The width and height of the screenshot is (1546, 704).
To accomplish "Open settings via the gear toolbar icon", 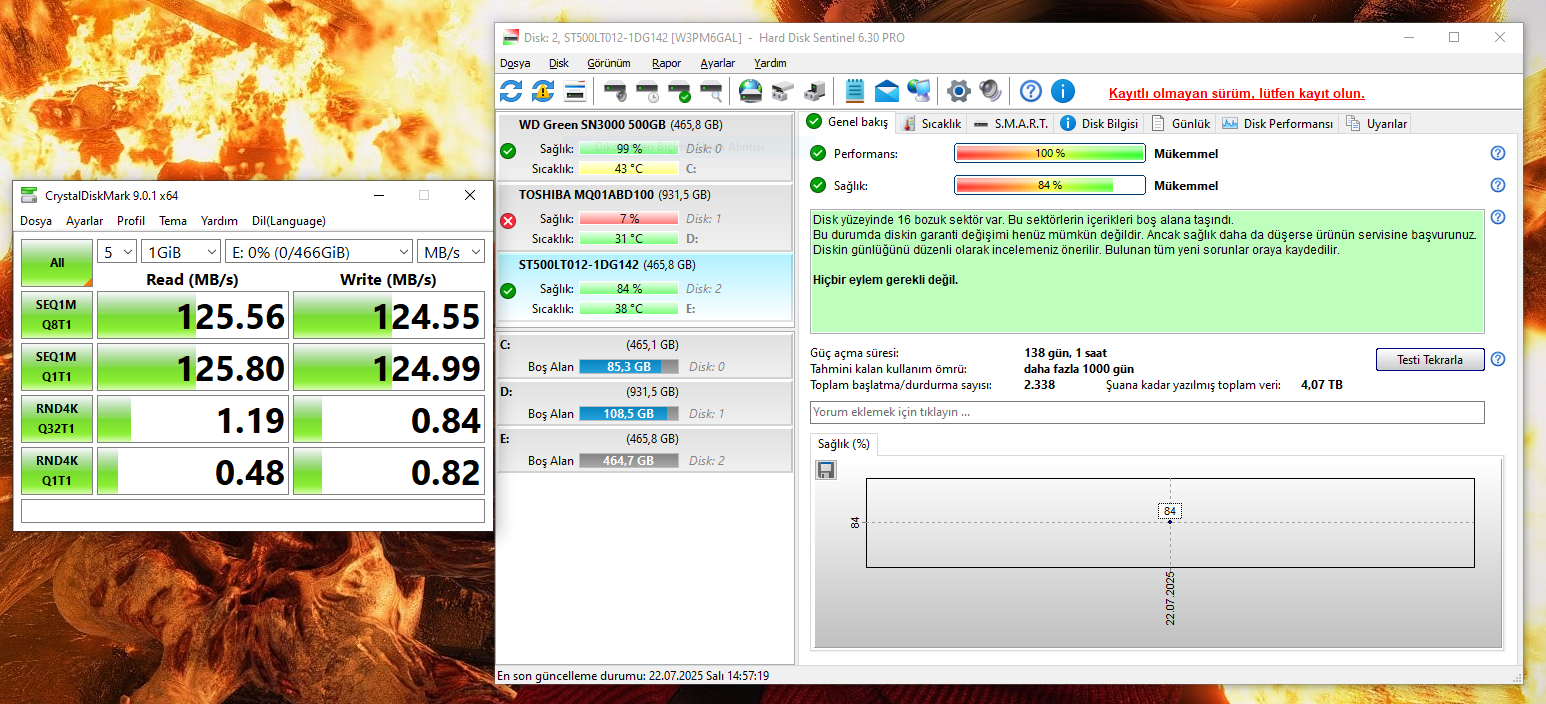I will click(959, 92).
